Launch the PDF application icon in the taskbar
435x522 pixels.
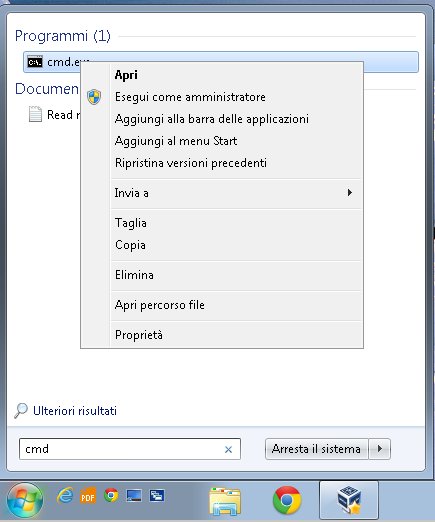[x=88, y=496]
